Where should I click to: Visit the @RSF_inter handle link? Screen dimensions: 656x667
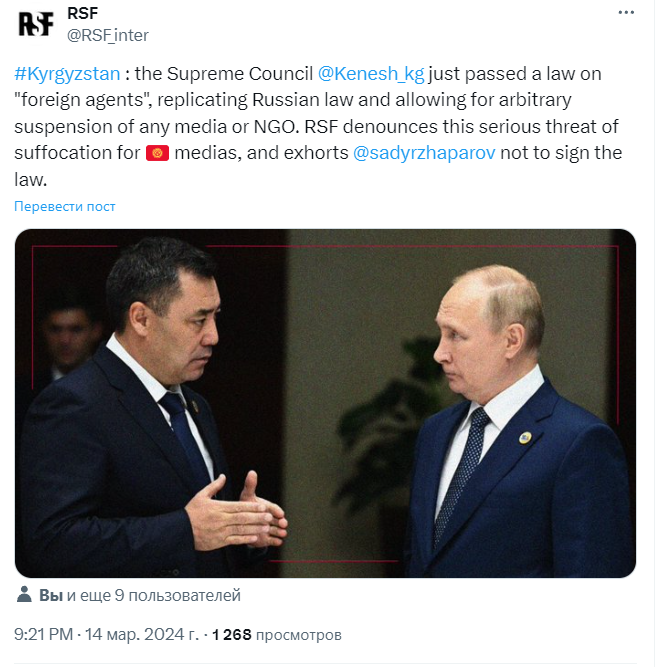pyautogui.click(x=107, y=36)
